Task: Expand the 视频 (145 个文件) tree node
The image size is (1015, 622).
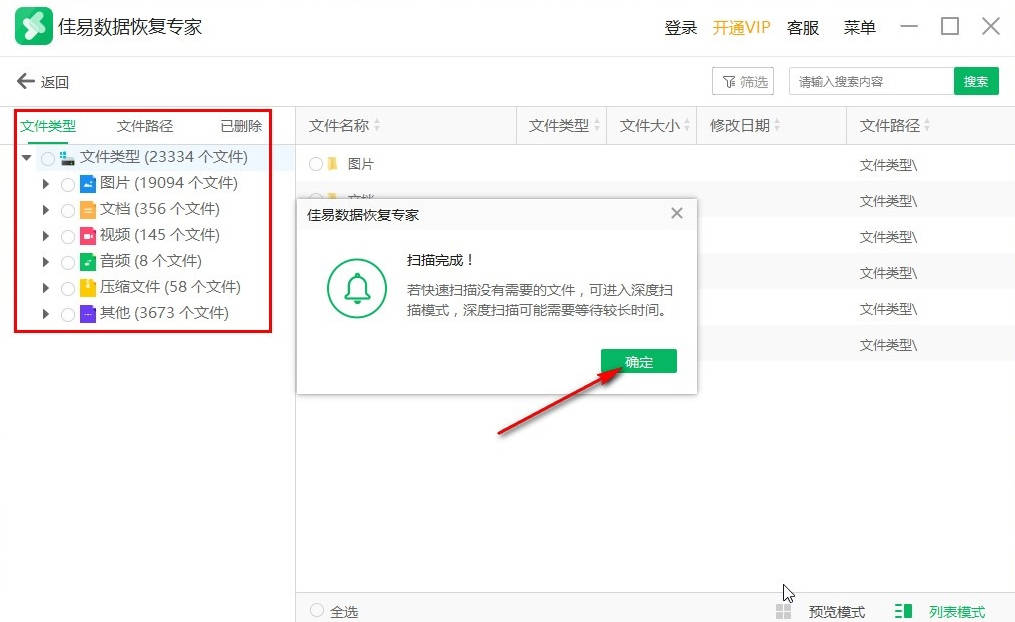Action: tap(45, 236)
